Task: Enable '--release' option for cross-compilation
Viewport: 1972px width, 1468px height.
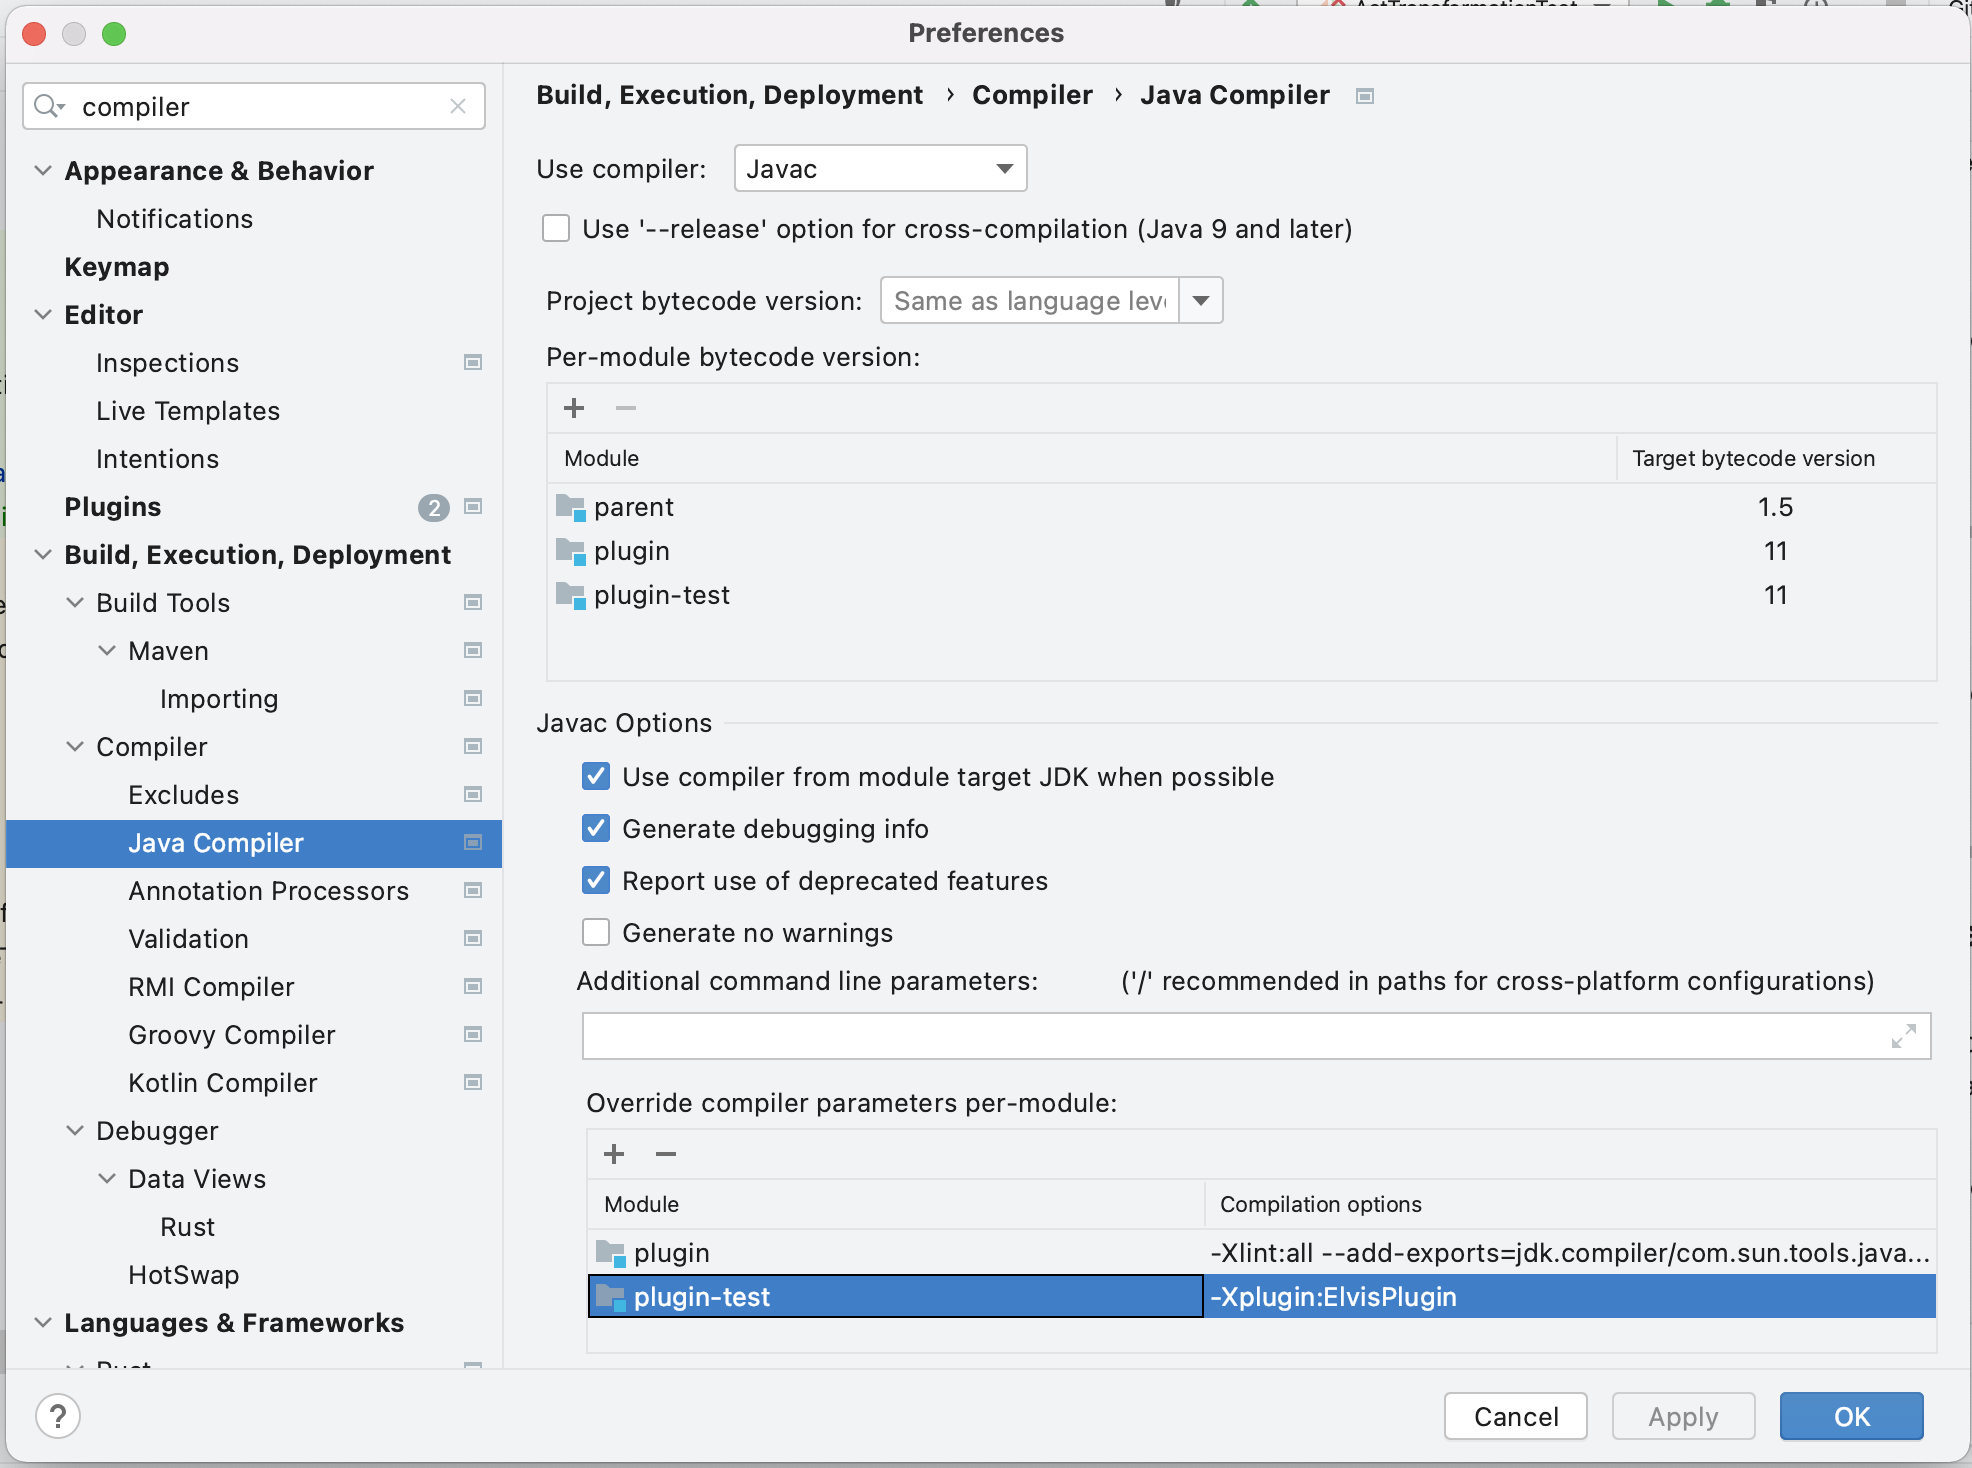Action: (556, 229)
